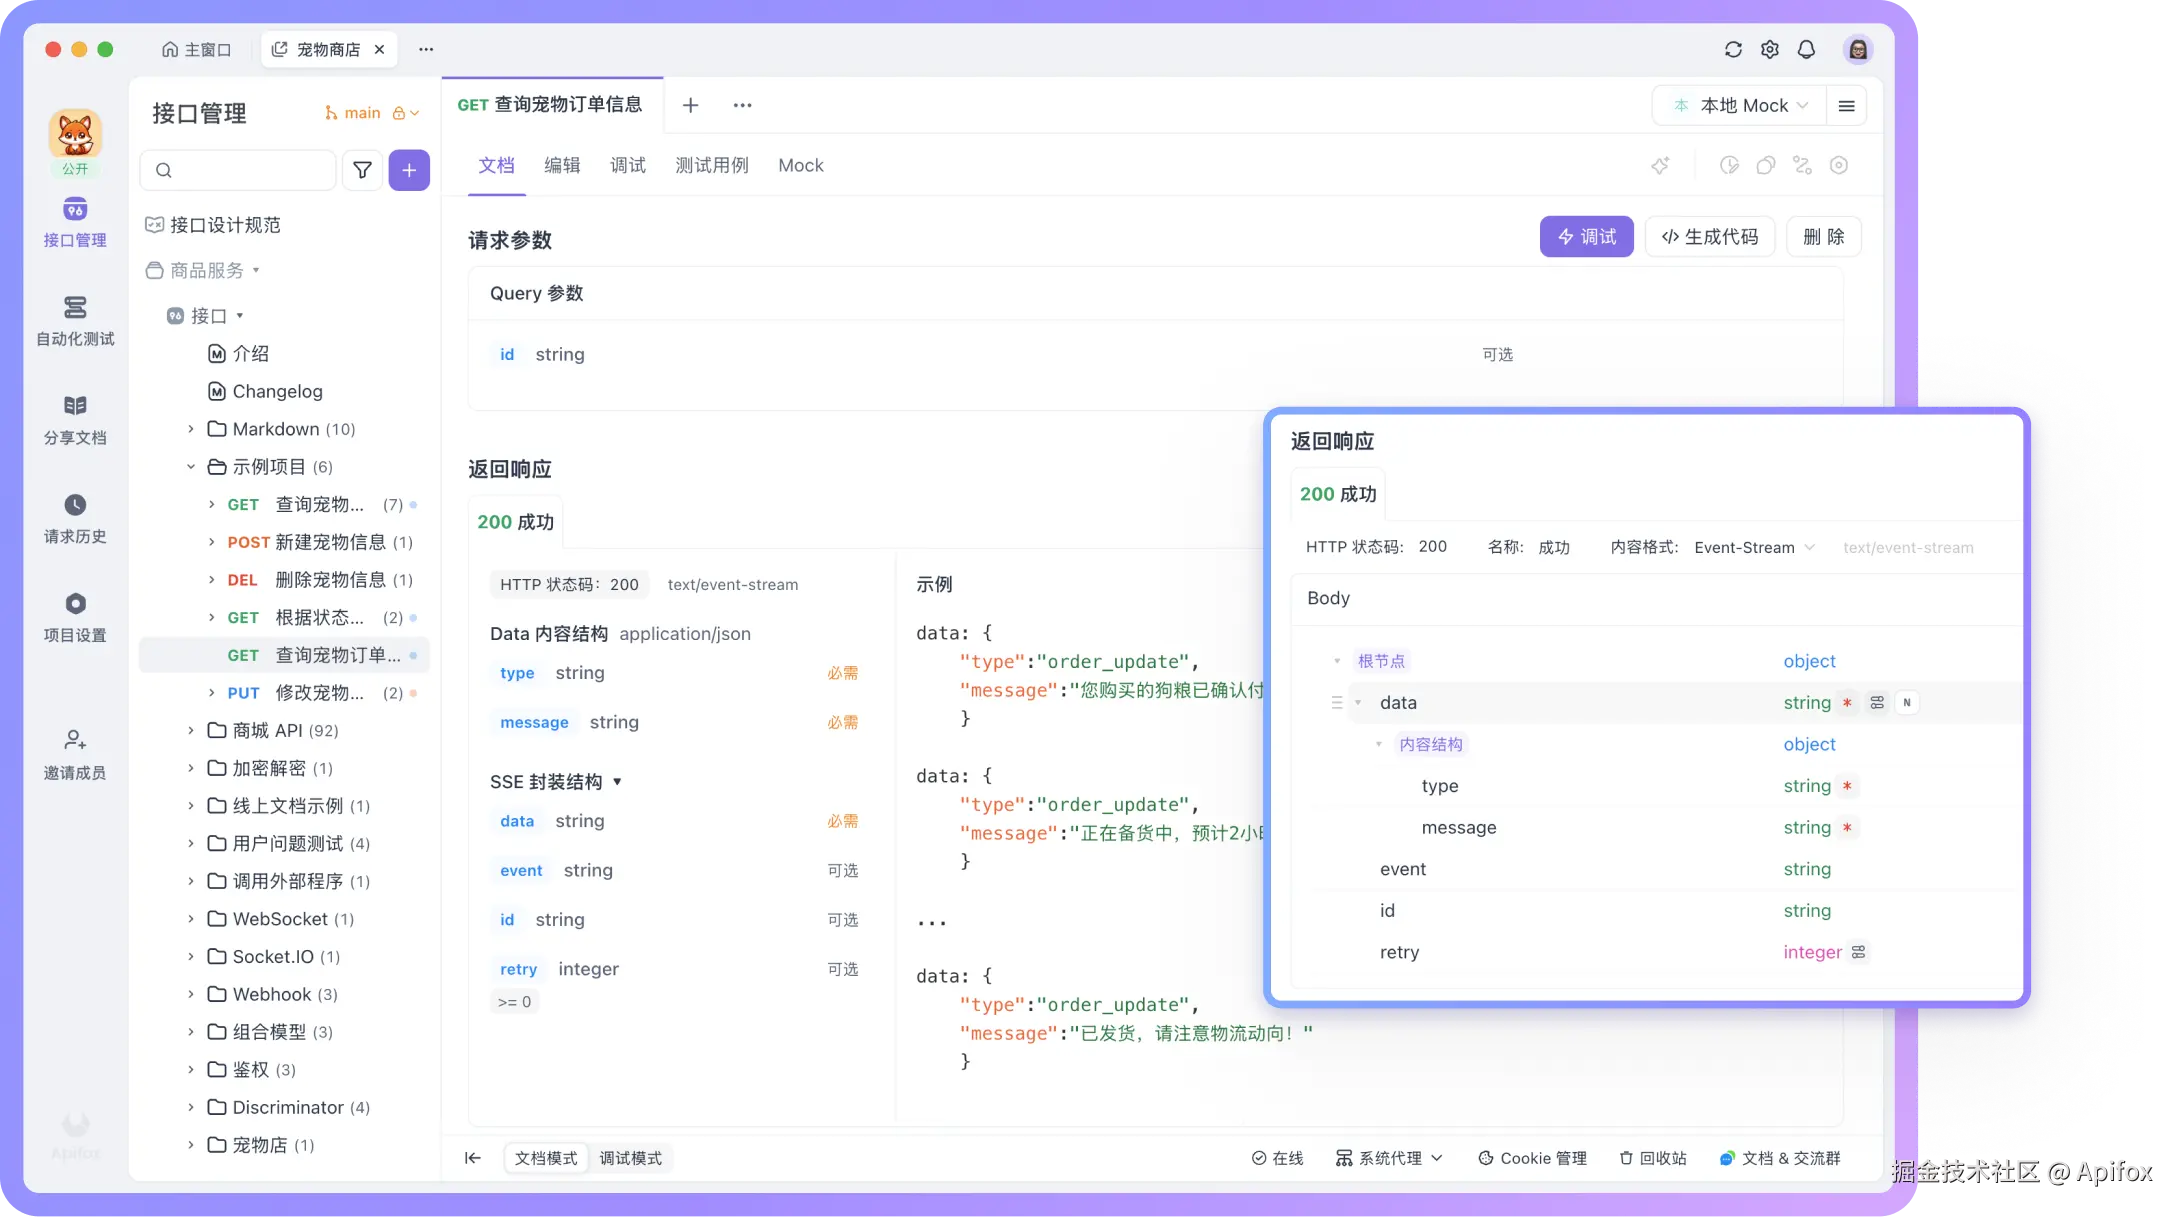Open 项目设置 from the sidebar
Screen dimensions: 2183x1217
click(75, 618)
